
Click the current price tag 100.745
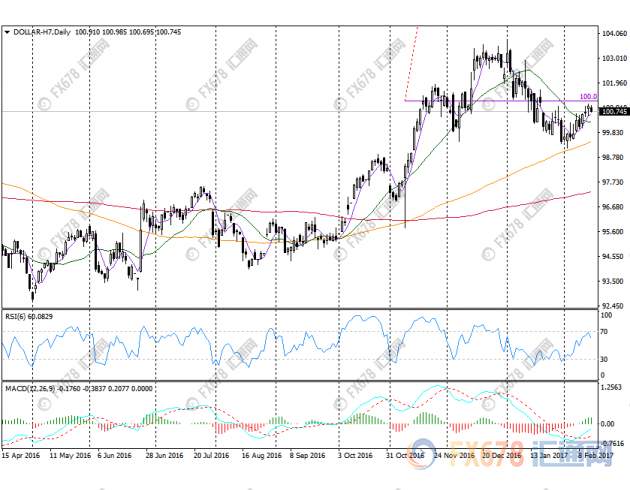613,112
